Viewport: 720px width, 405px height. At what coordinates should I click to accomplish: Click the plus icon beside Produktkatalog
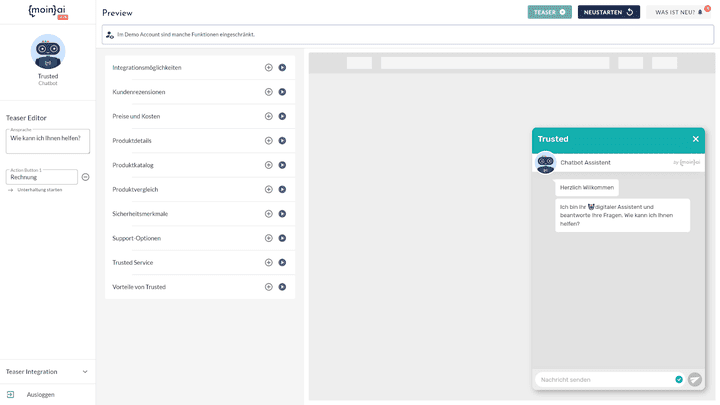click(269, 165)
